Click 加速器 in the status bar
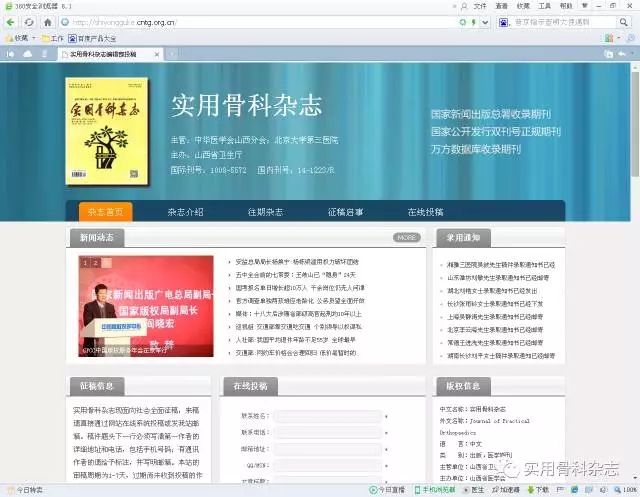640x497 pixels. [x=506, y=490]
